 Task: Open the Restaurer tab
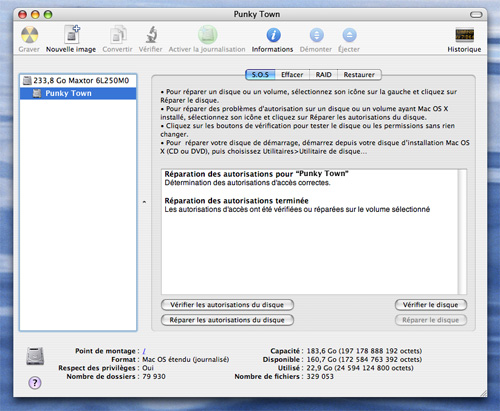click(x=359, y=75)
